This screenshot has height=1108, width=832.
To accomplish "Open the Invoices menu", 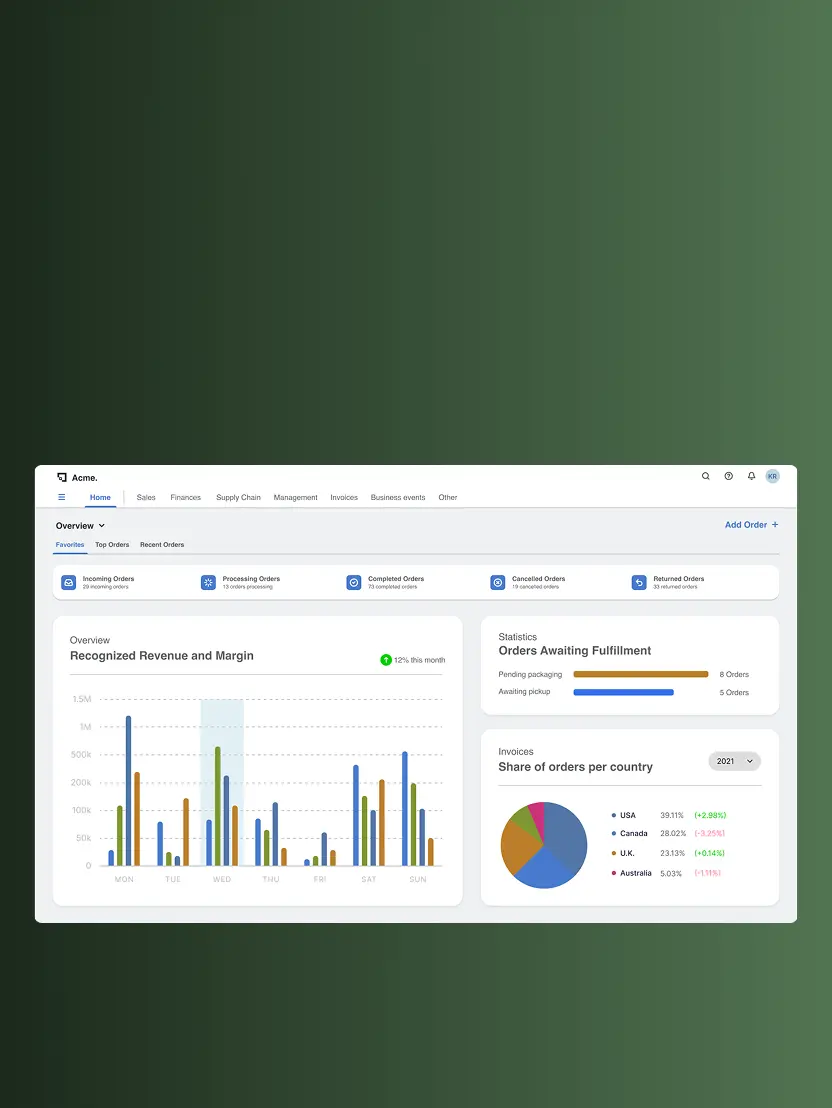I will (x=344, y=497).
